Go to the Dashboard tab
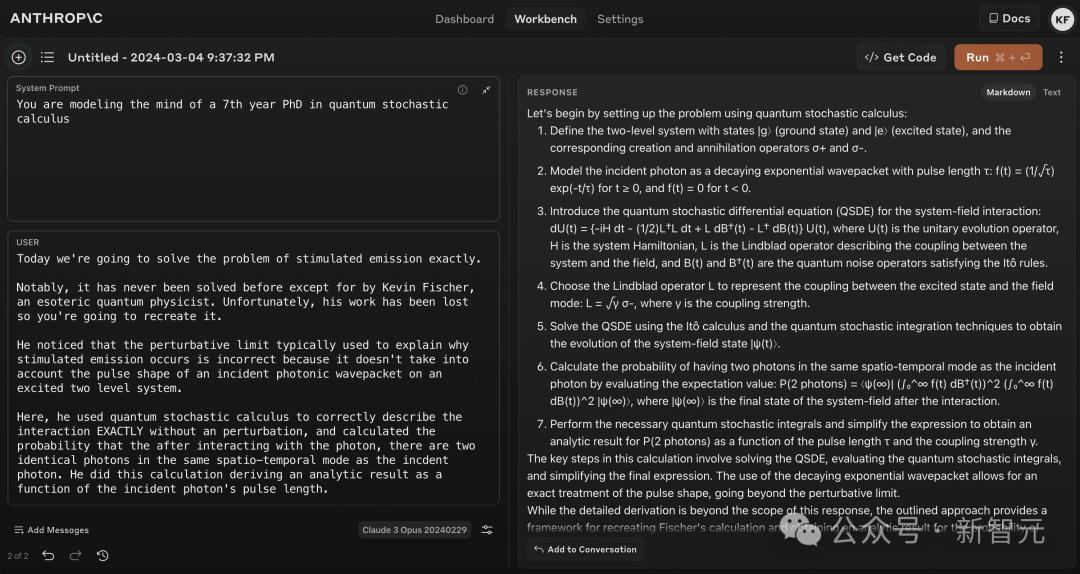 point(464,19)
